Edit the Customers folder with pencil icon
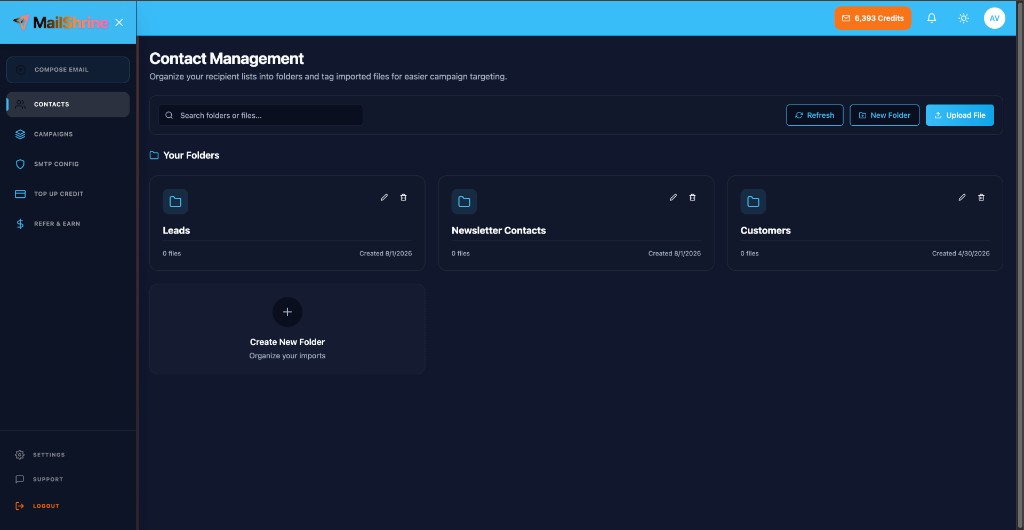The image size is (1024, 530). coord(962,197)
